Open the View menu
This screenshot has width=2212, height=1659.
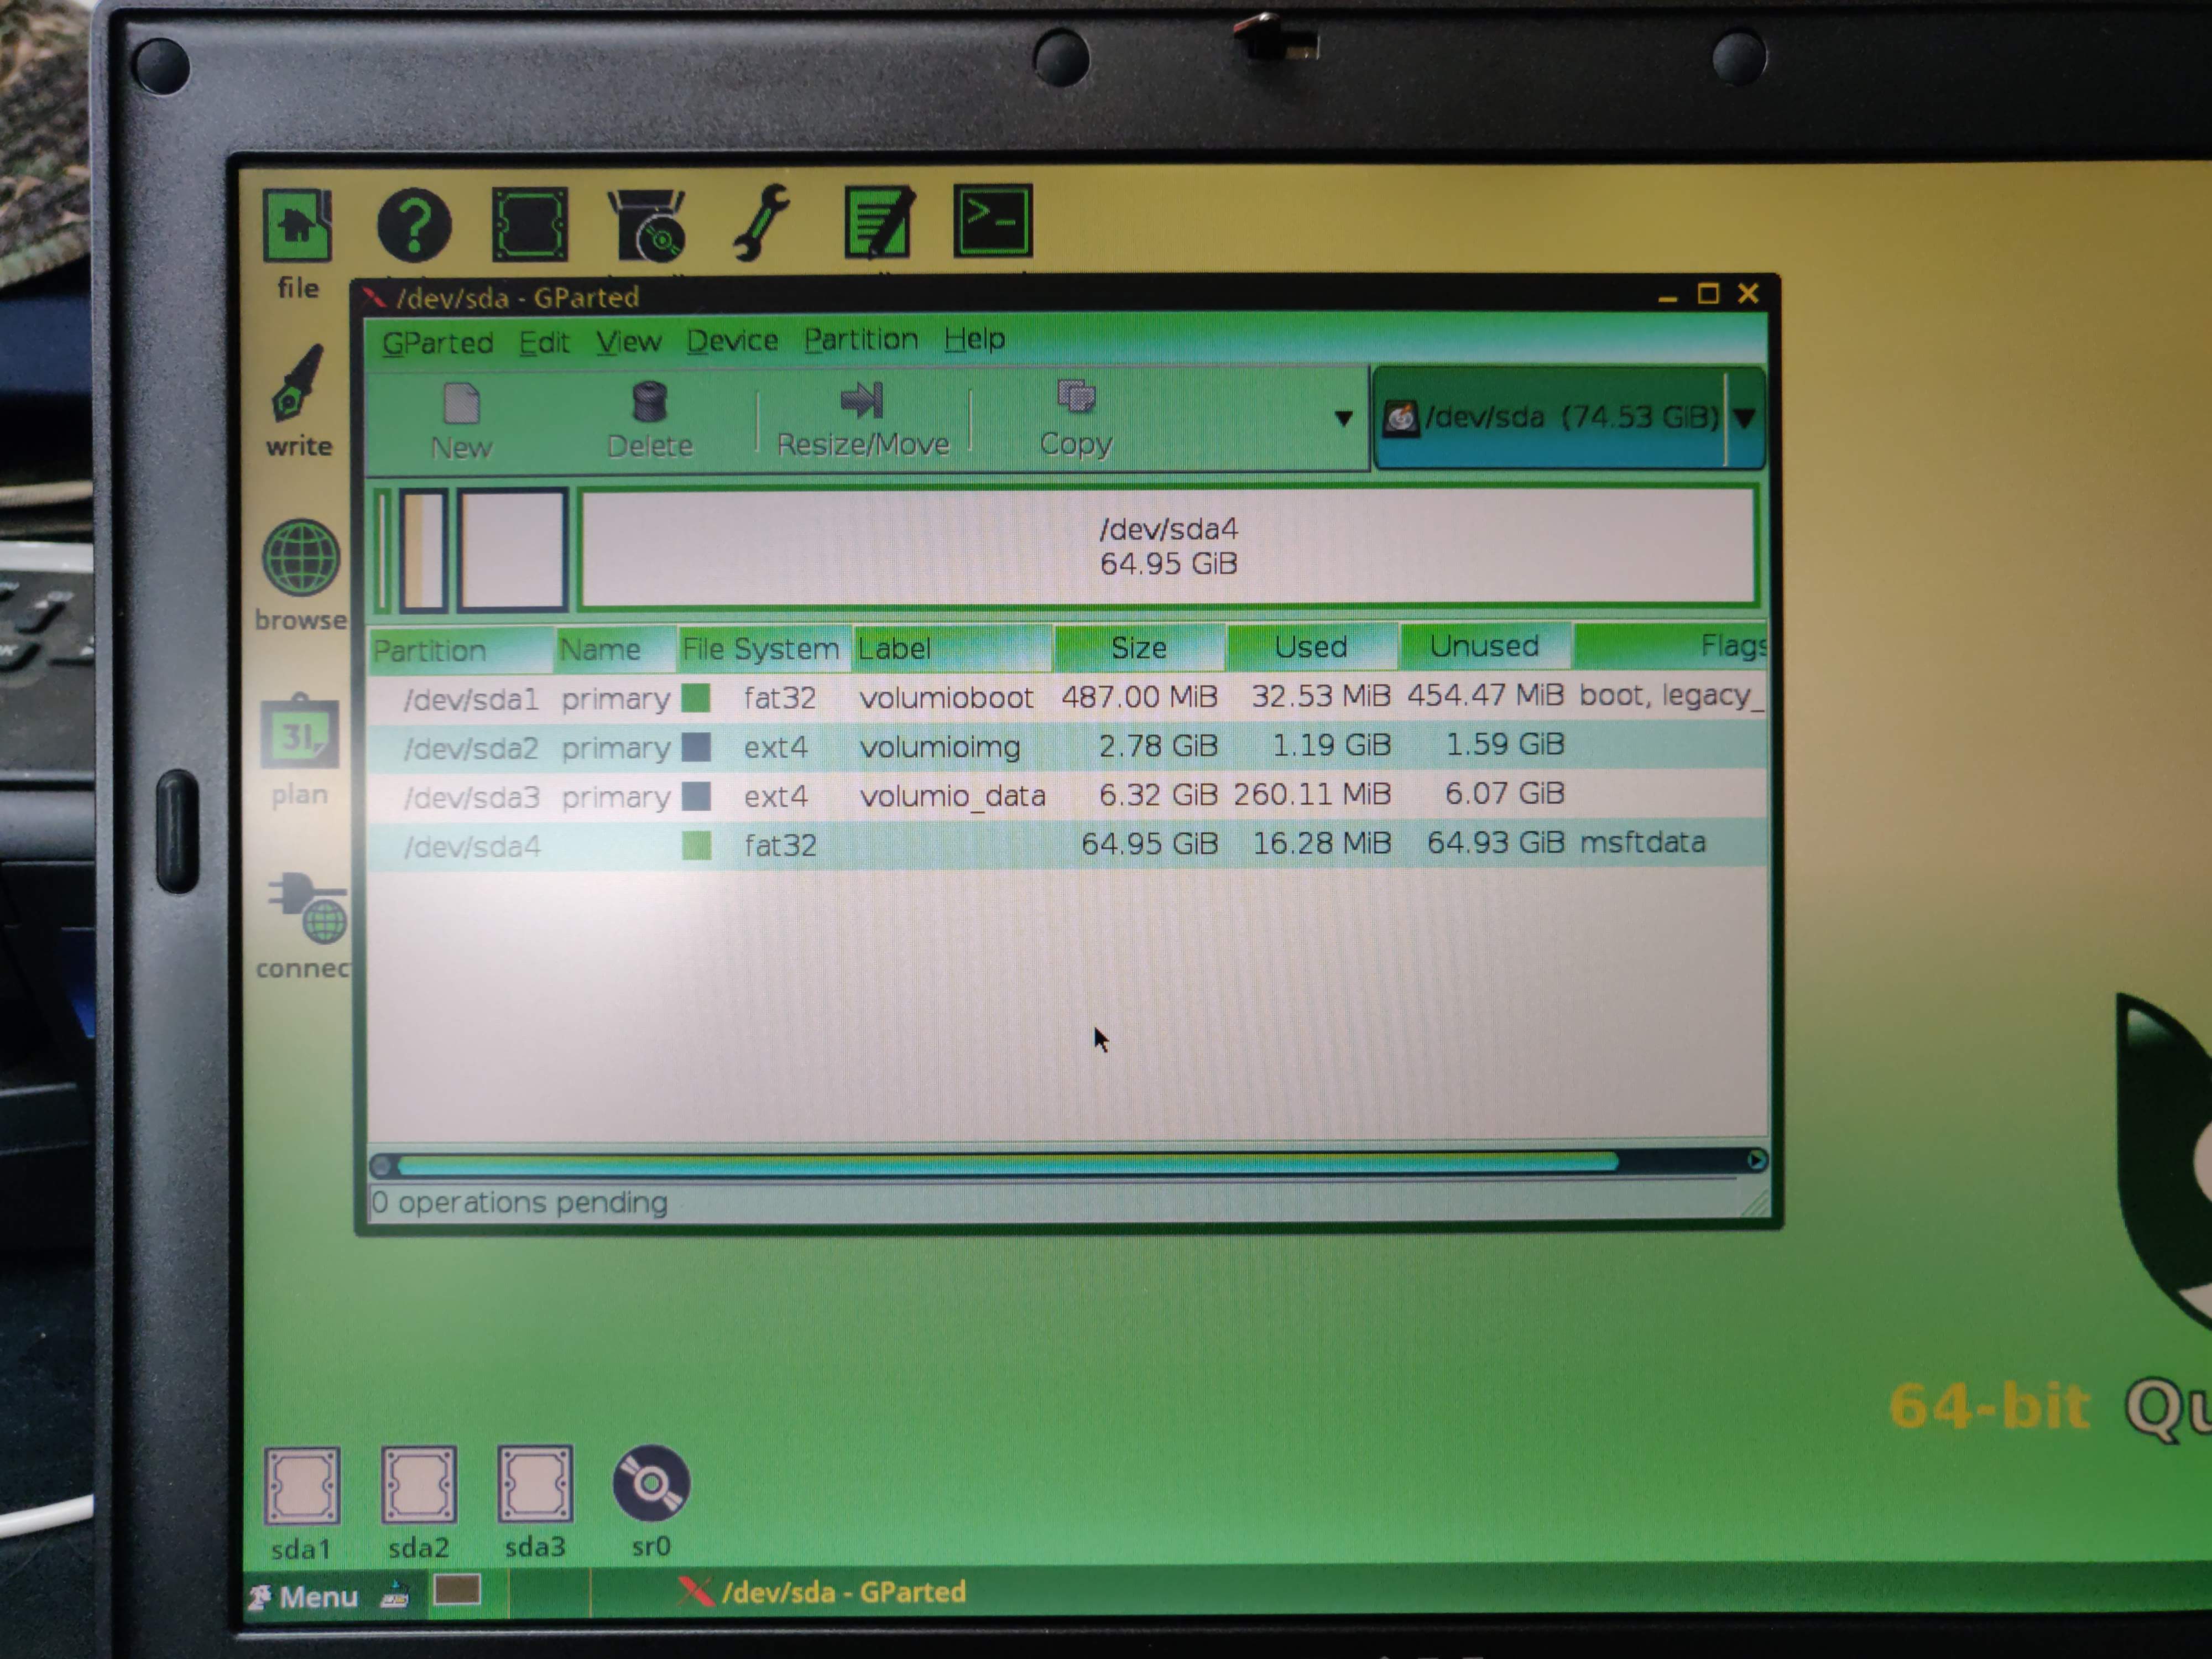tap(629, 341)
